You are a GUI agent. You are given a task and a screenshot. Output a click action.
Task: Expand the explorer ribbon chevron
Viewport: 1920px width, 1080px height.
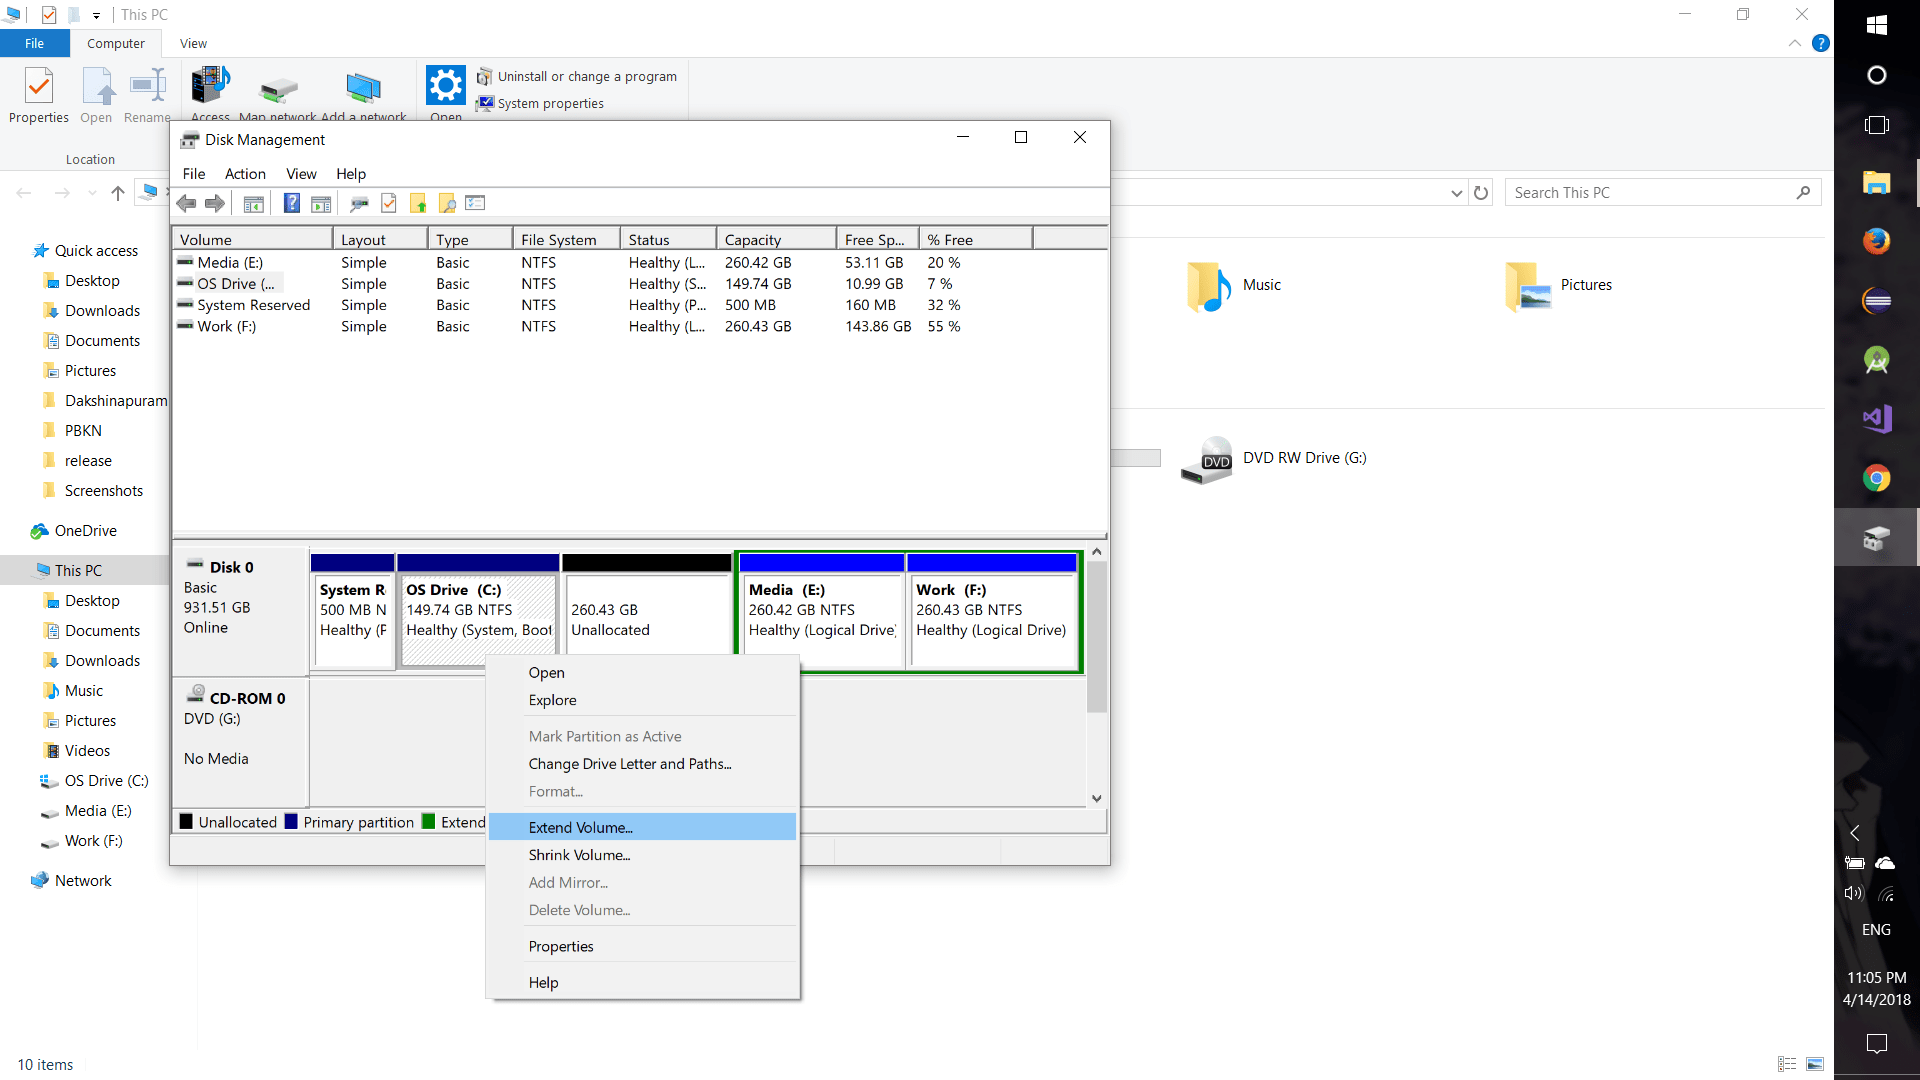[1794, 44]
